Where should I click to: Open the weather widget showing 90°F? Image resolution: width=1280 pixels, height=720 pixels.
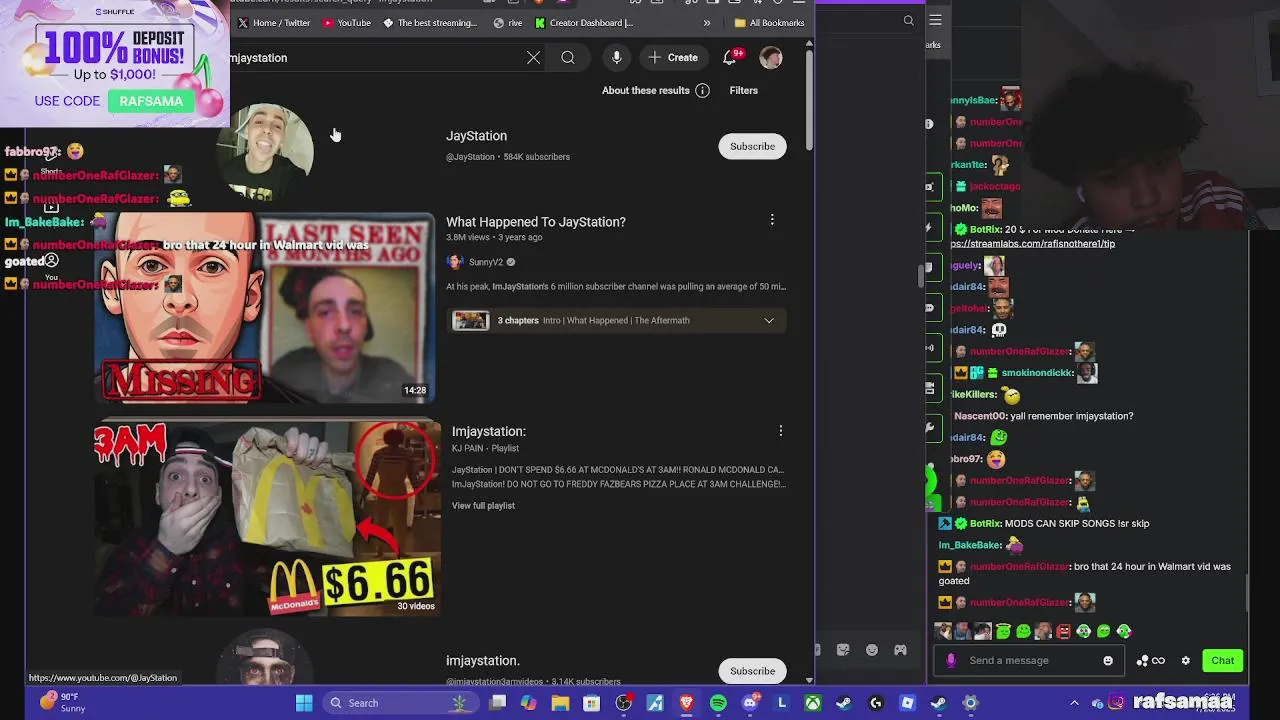(x=63, y=703)
